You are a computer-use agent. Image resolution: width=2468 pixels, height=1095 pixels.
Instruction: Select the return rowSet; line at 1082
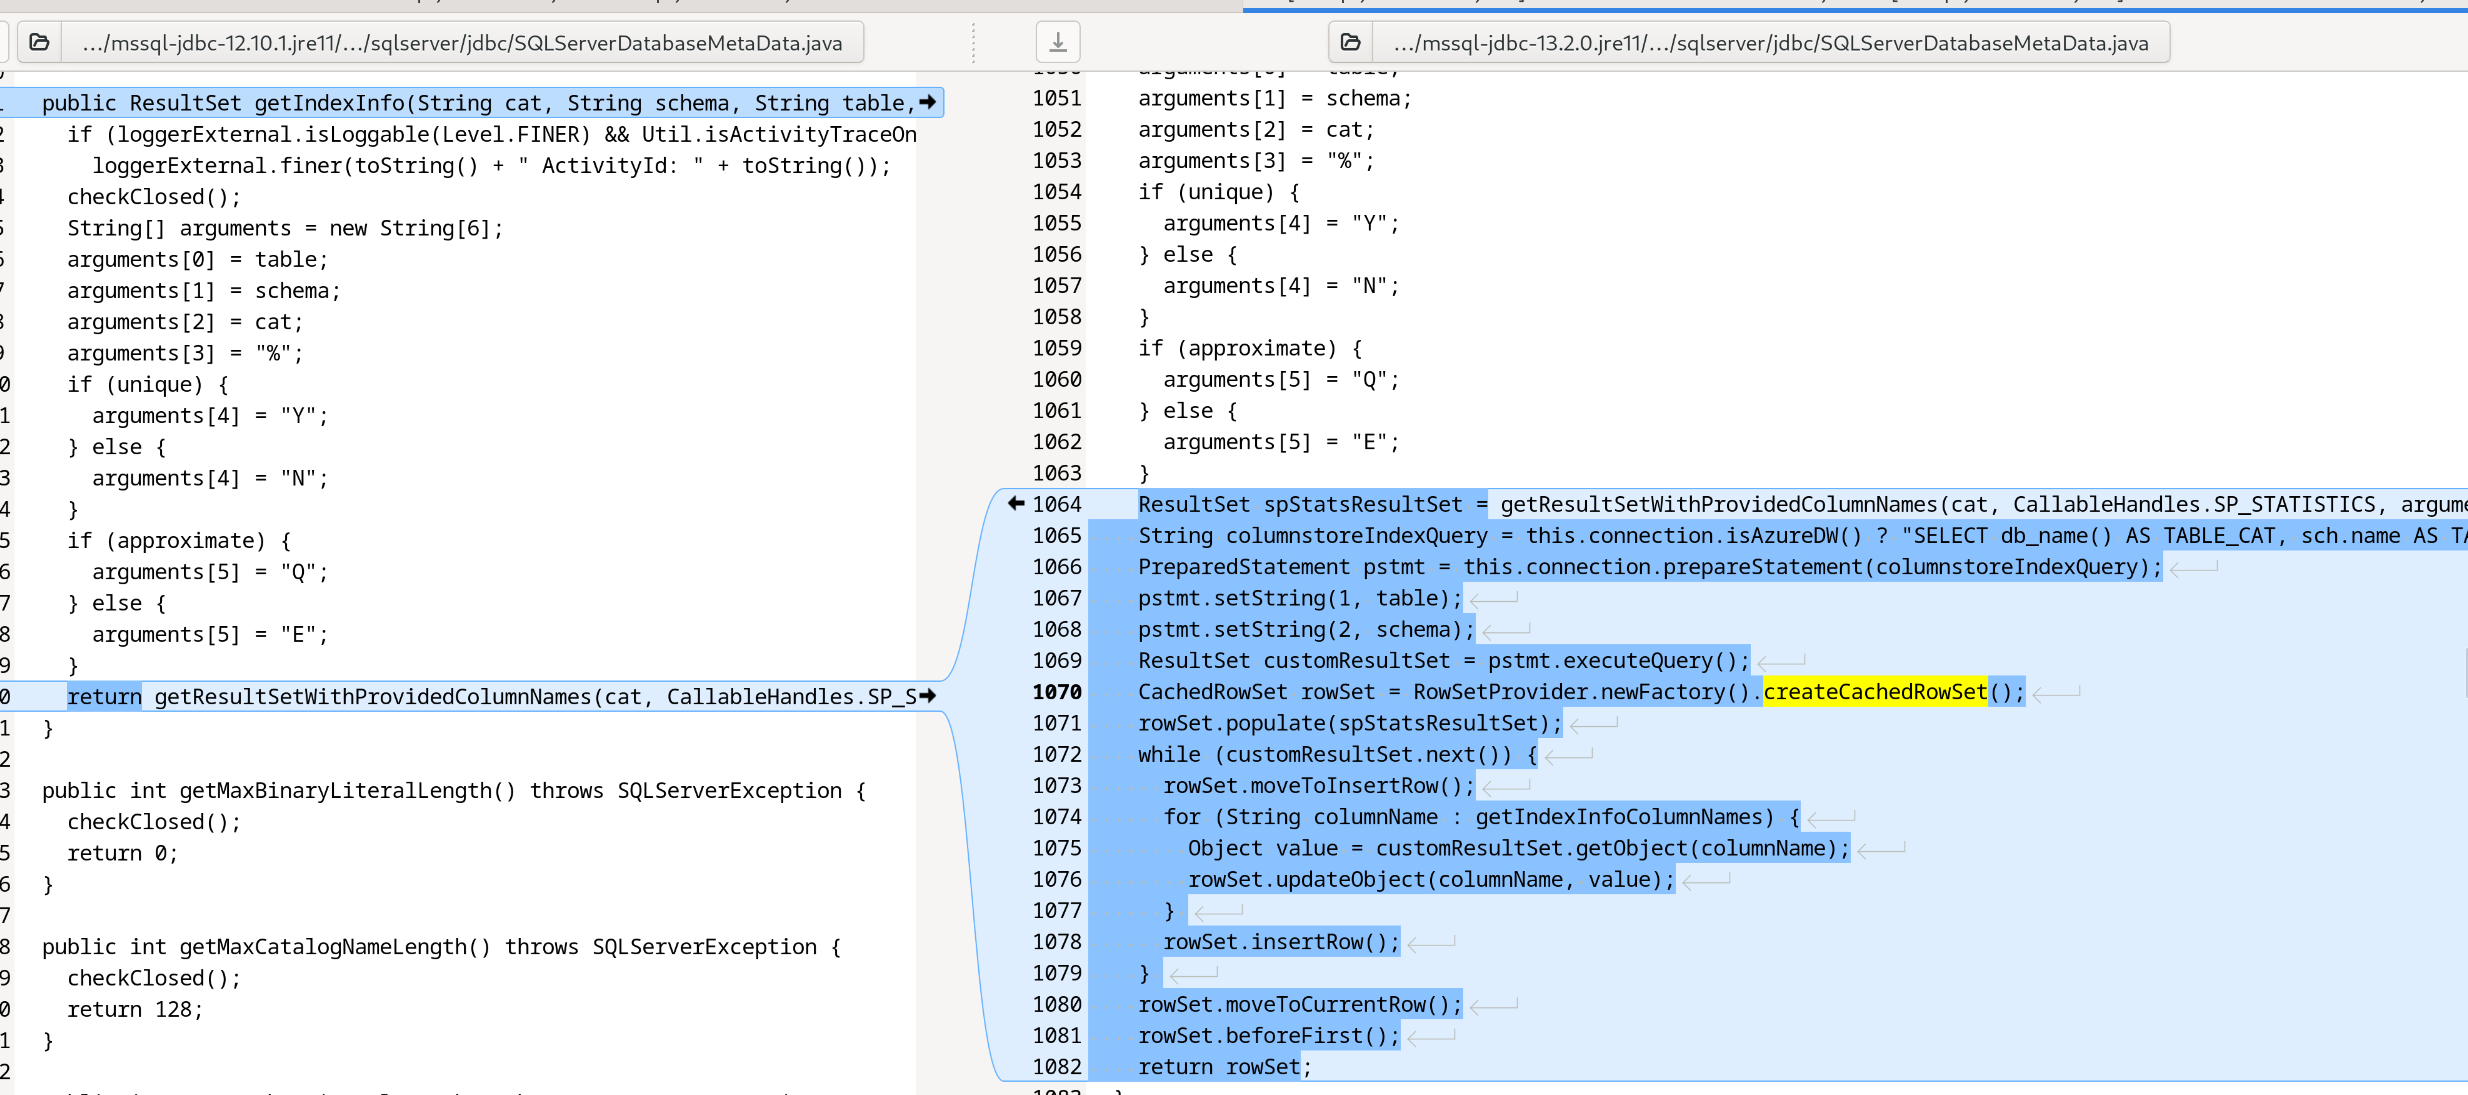pyautogui.click(x=1224, y=1067)
